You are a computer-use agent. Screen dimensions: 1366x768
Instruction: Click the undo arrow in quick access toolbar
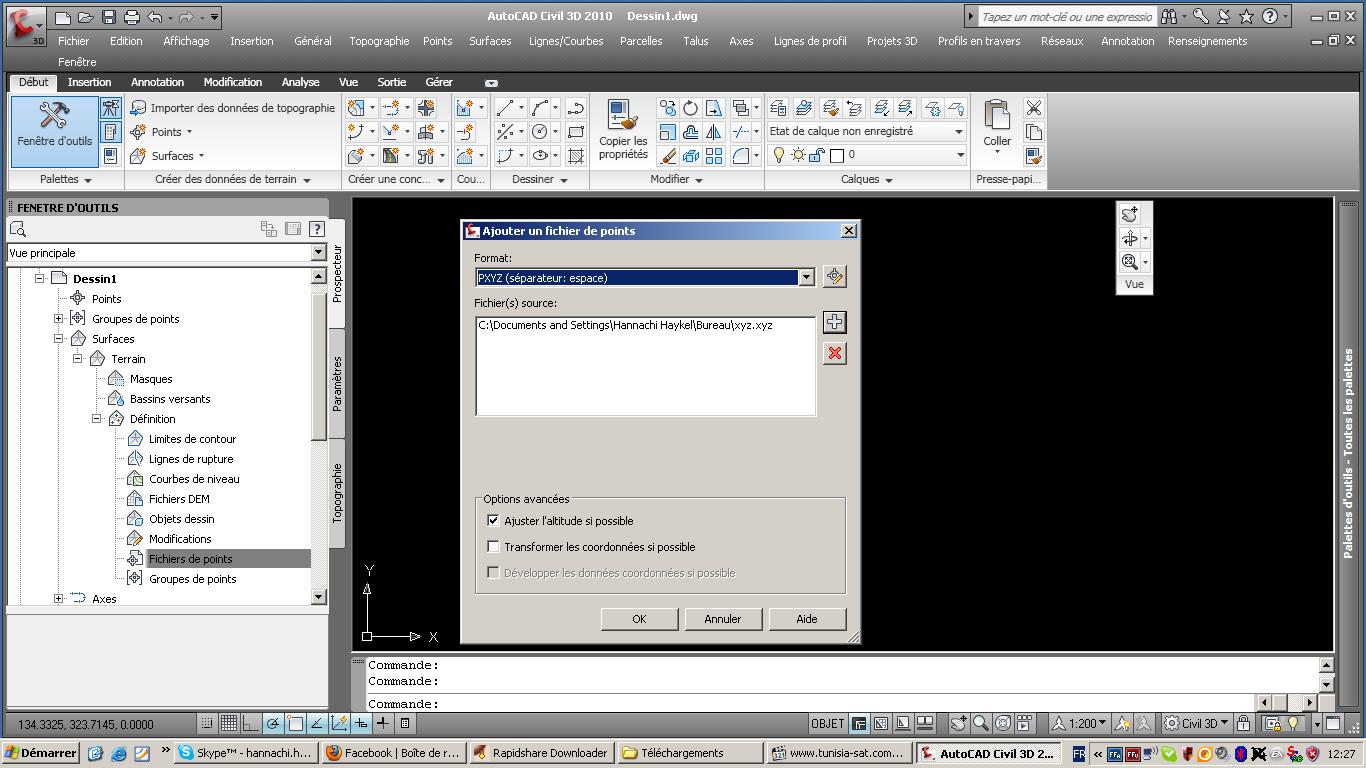point(154,17)
